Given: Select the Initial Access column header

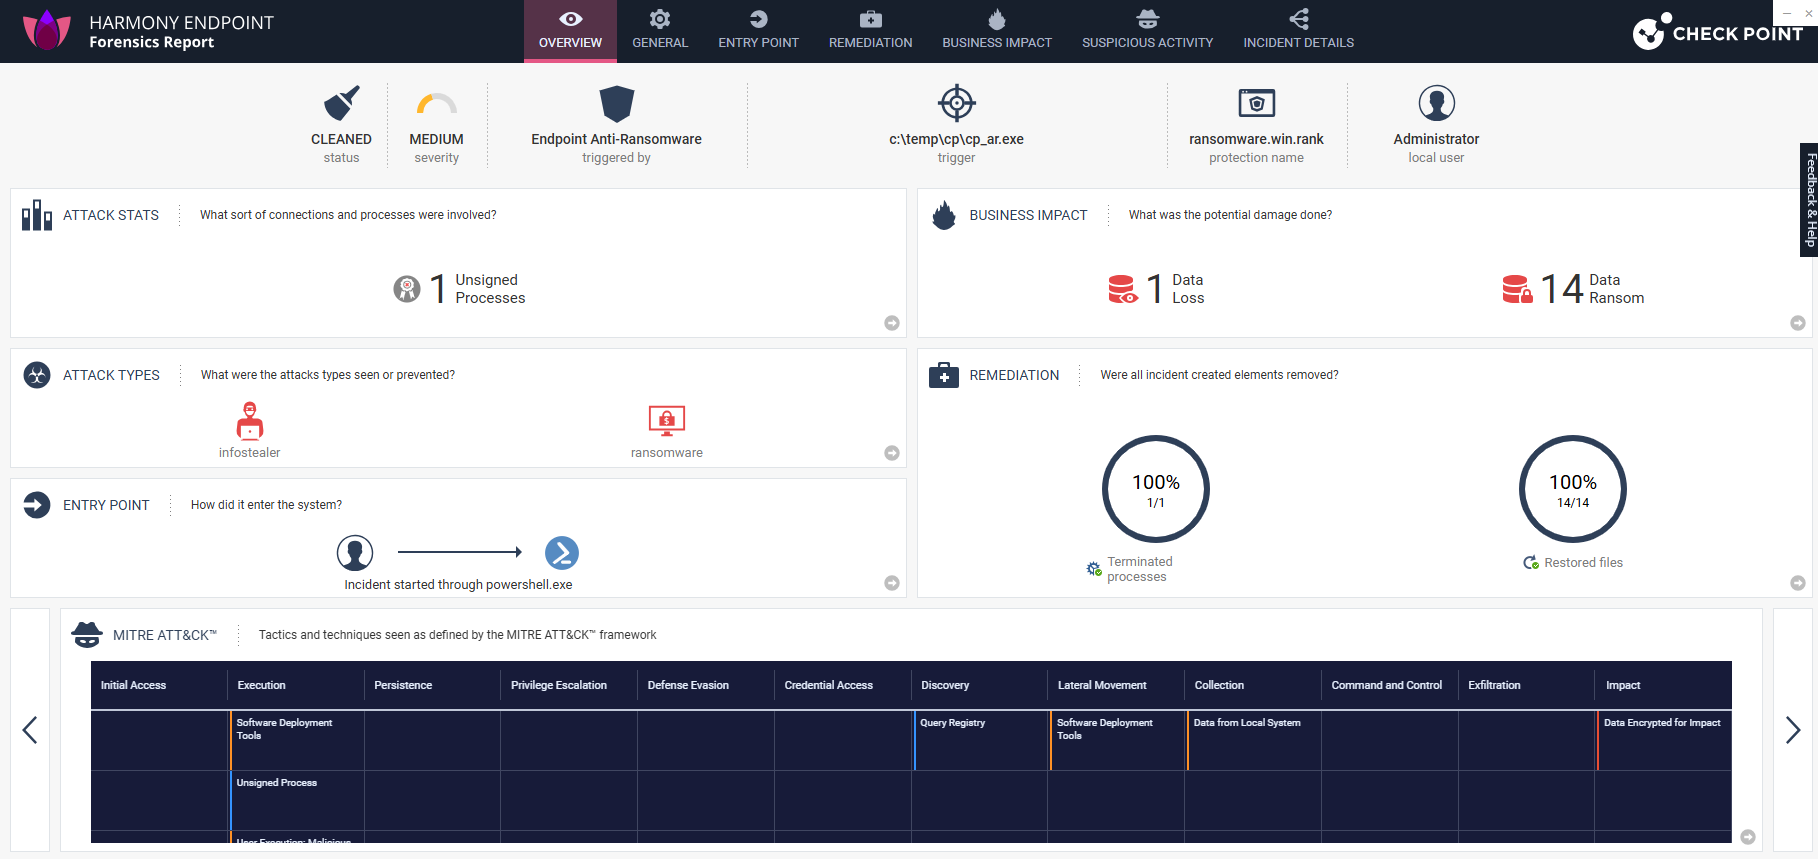Looking at the screenshot, I should [x=159, y=685].
